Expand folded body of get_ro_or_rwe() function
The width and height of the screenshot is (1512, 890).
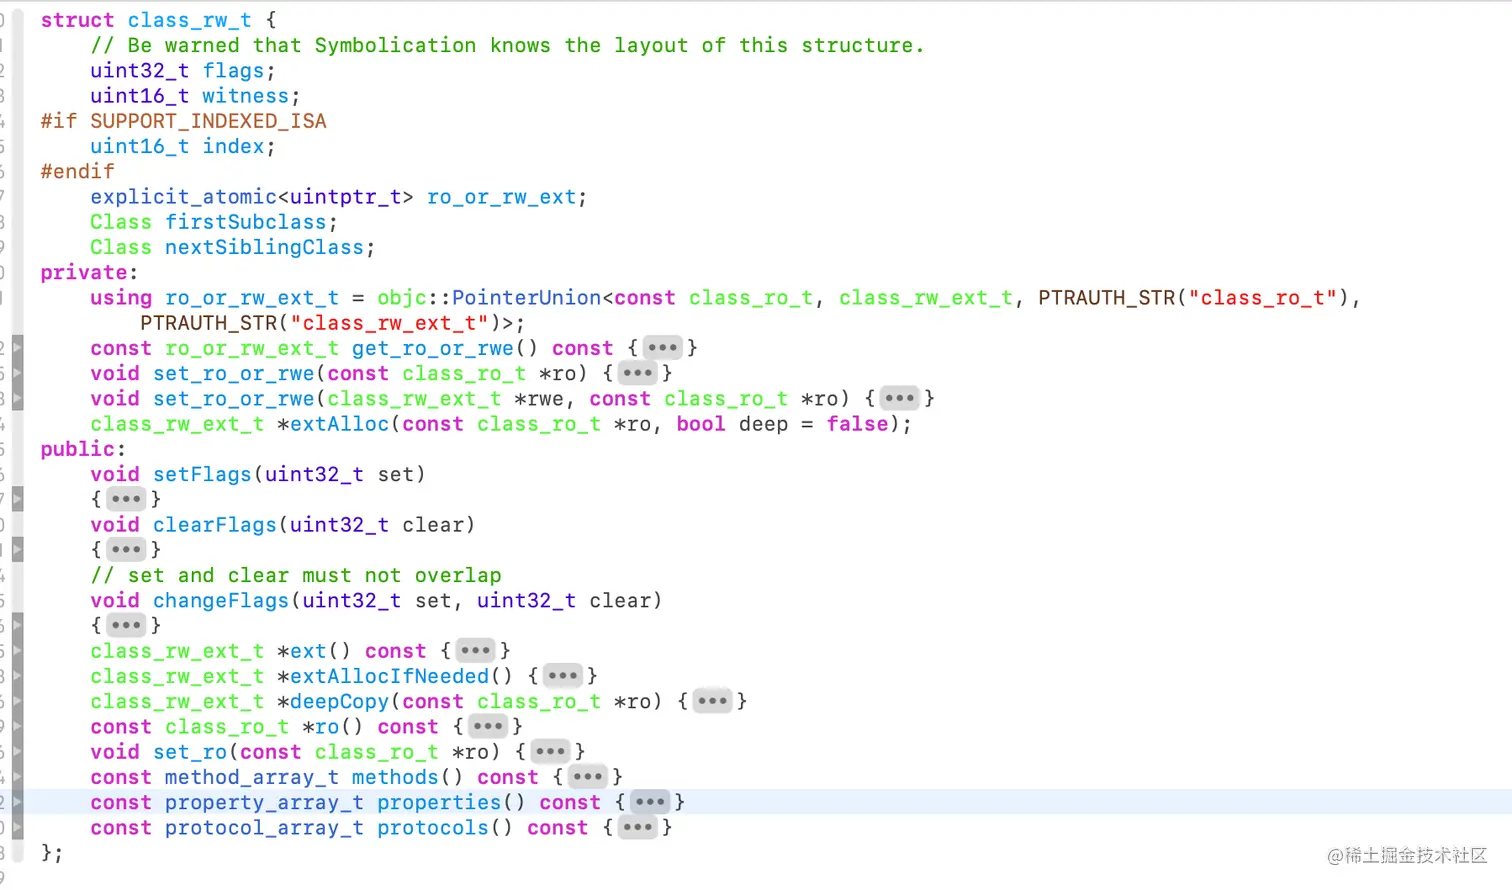coord(662,348)
